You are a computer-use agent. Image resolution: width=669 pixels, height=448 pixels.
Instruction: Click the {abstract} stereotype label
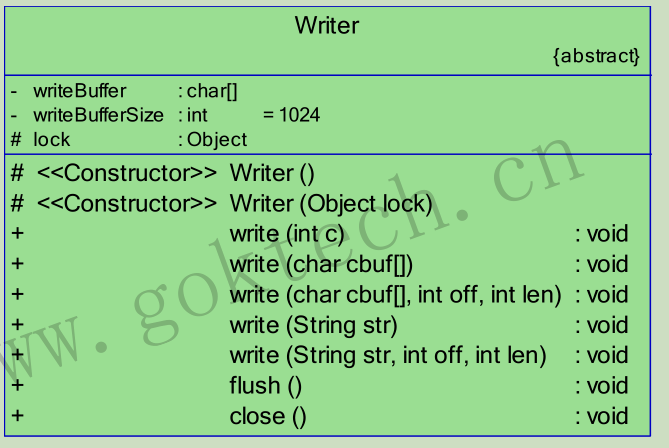pyautogui.click(x=596, y=56)
